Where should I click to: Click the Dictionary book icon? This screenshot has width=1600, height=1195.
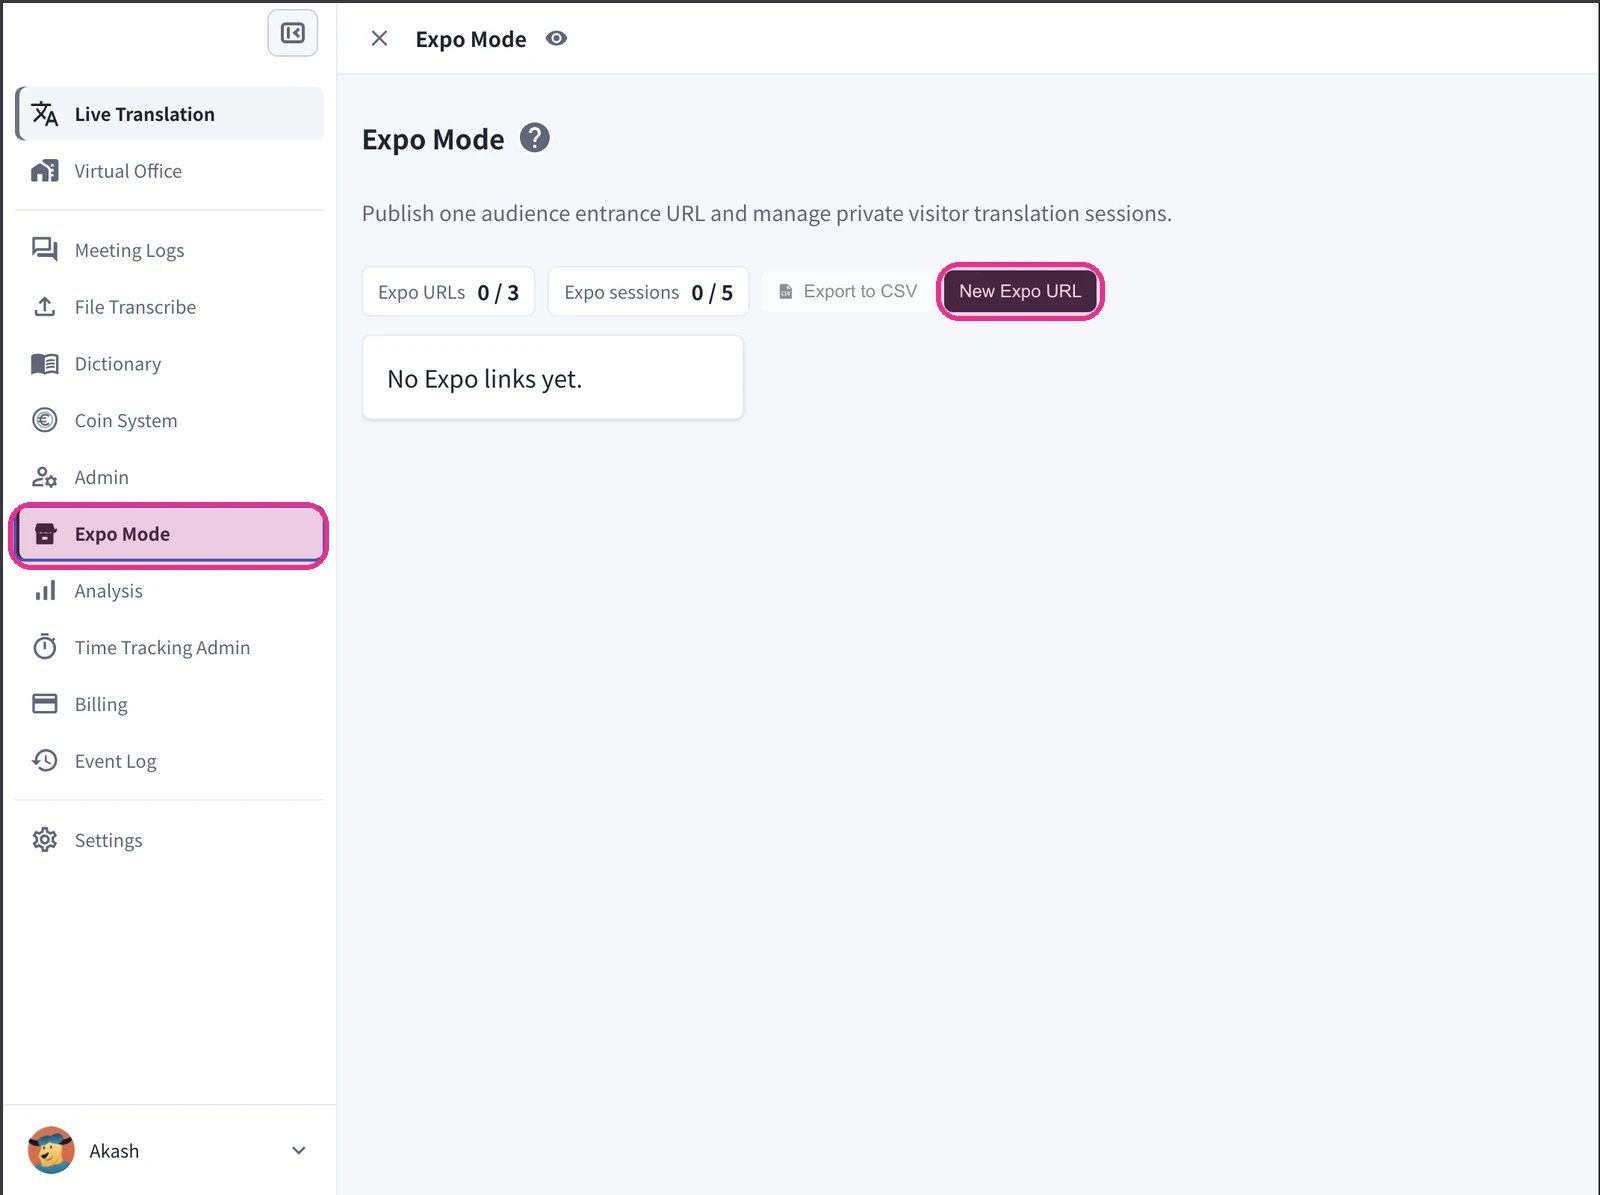(45, 364)
